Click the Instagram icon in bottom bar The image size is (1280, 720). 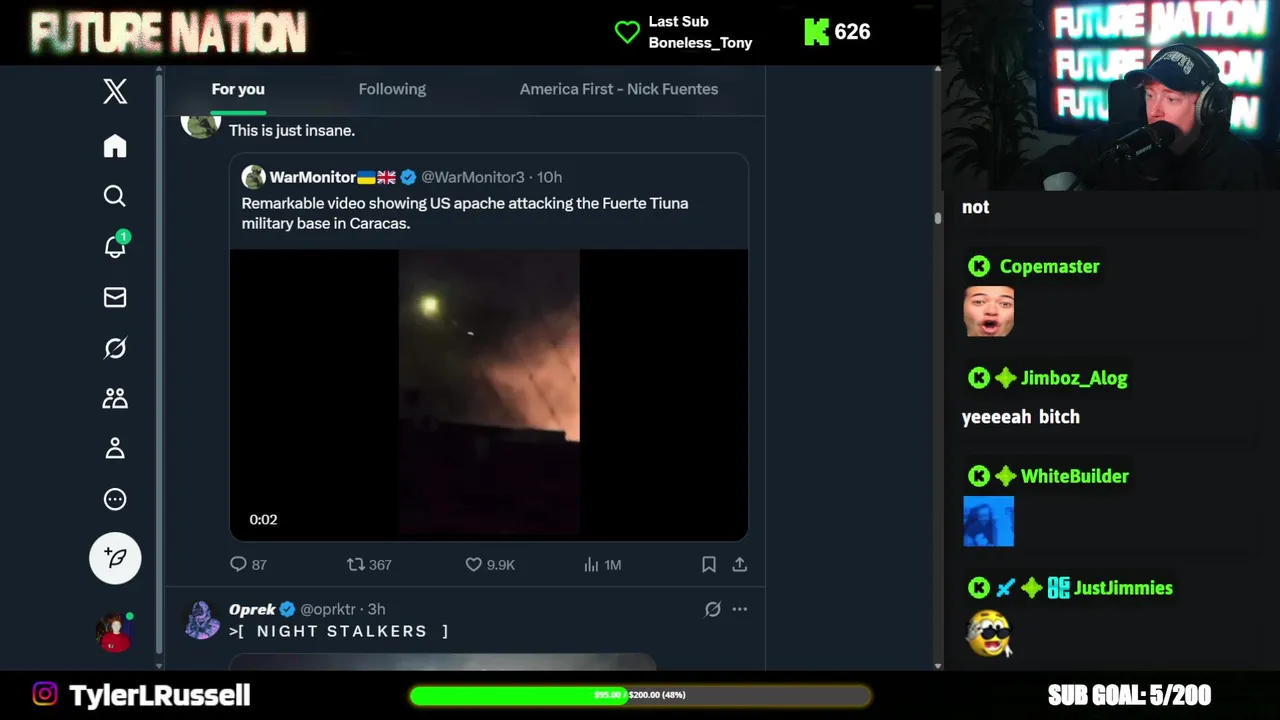tap(45, 694)
